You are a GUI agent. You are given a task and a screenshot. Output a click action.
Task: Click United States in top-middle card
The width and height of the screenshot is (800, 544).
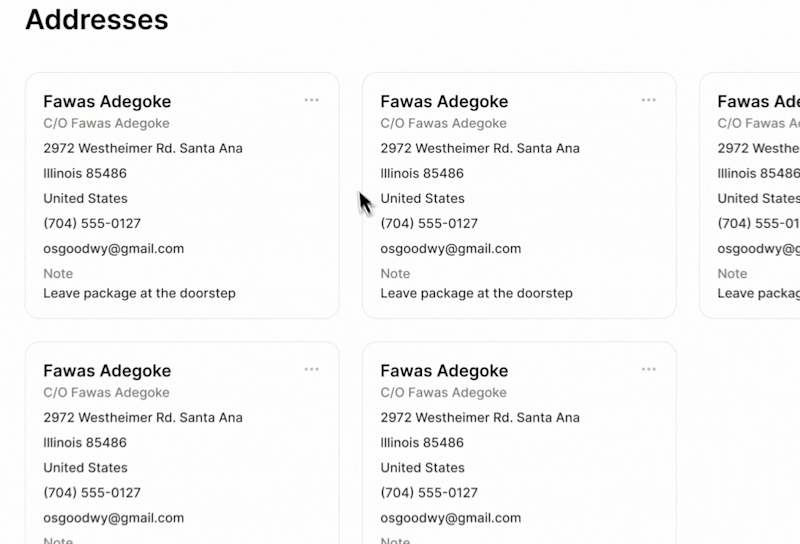(422, 199)
